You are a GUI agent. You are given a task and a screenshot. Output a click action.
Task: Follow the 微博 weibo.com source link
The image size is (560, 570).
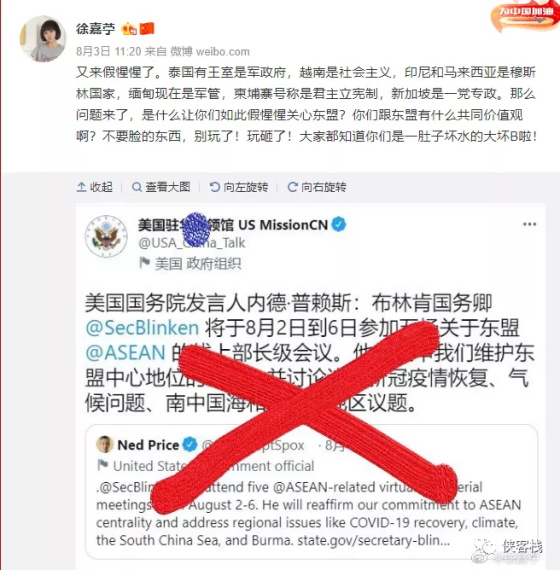(x=210, y=52)
